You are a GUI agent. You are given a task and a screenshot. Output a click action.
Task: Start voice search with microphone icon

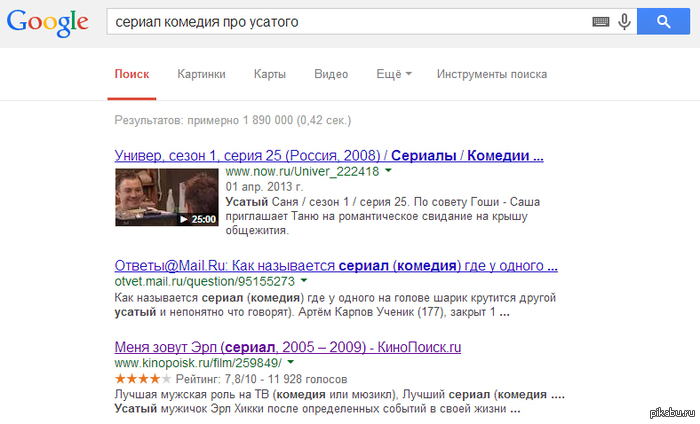(624, 21)
